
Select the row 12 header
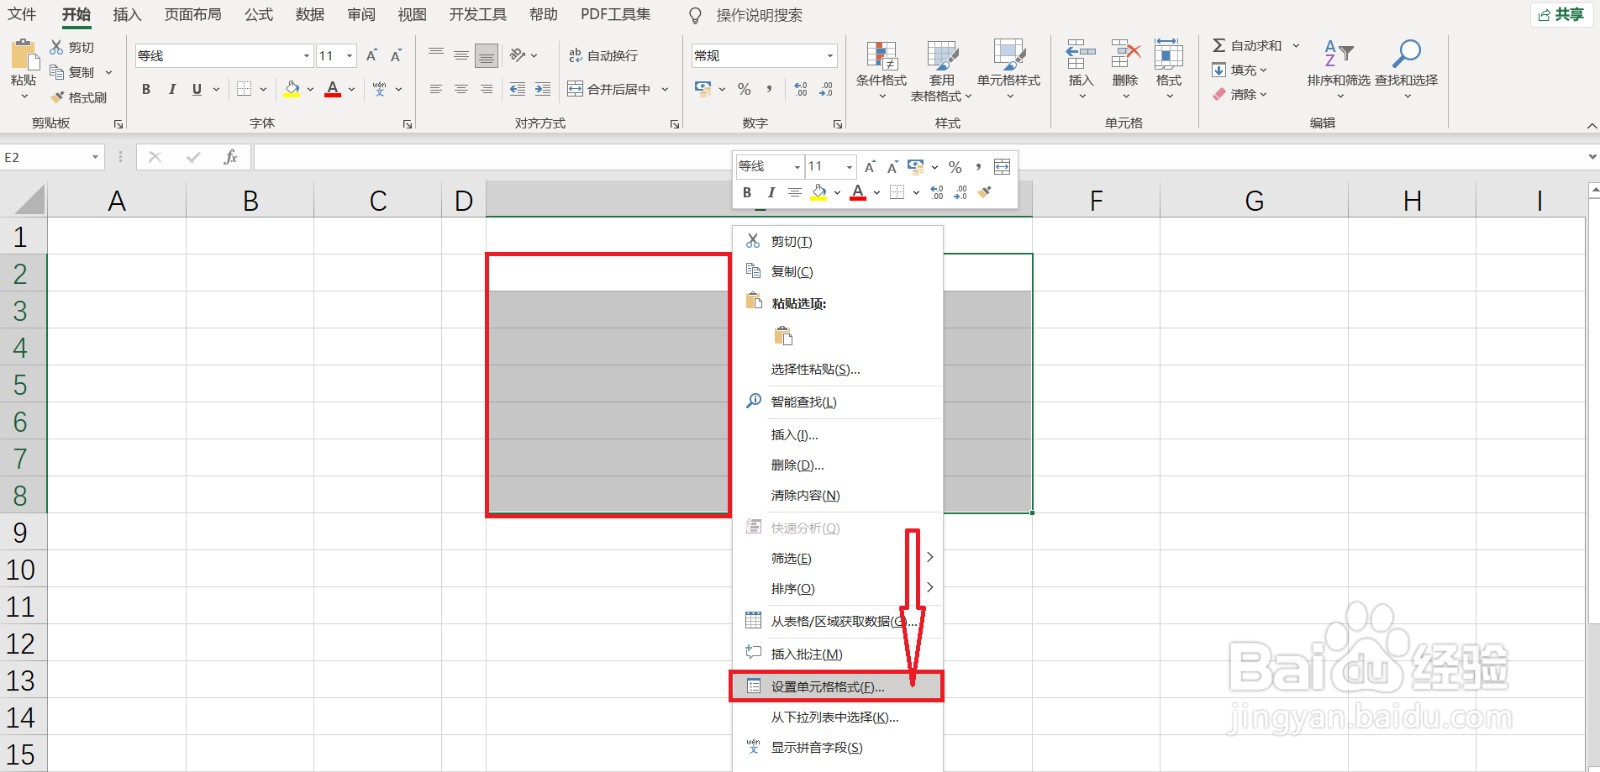point(22,643)
